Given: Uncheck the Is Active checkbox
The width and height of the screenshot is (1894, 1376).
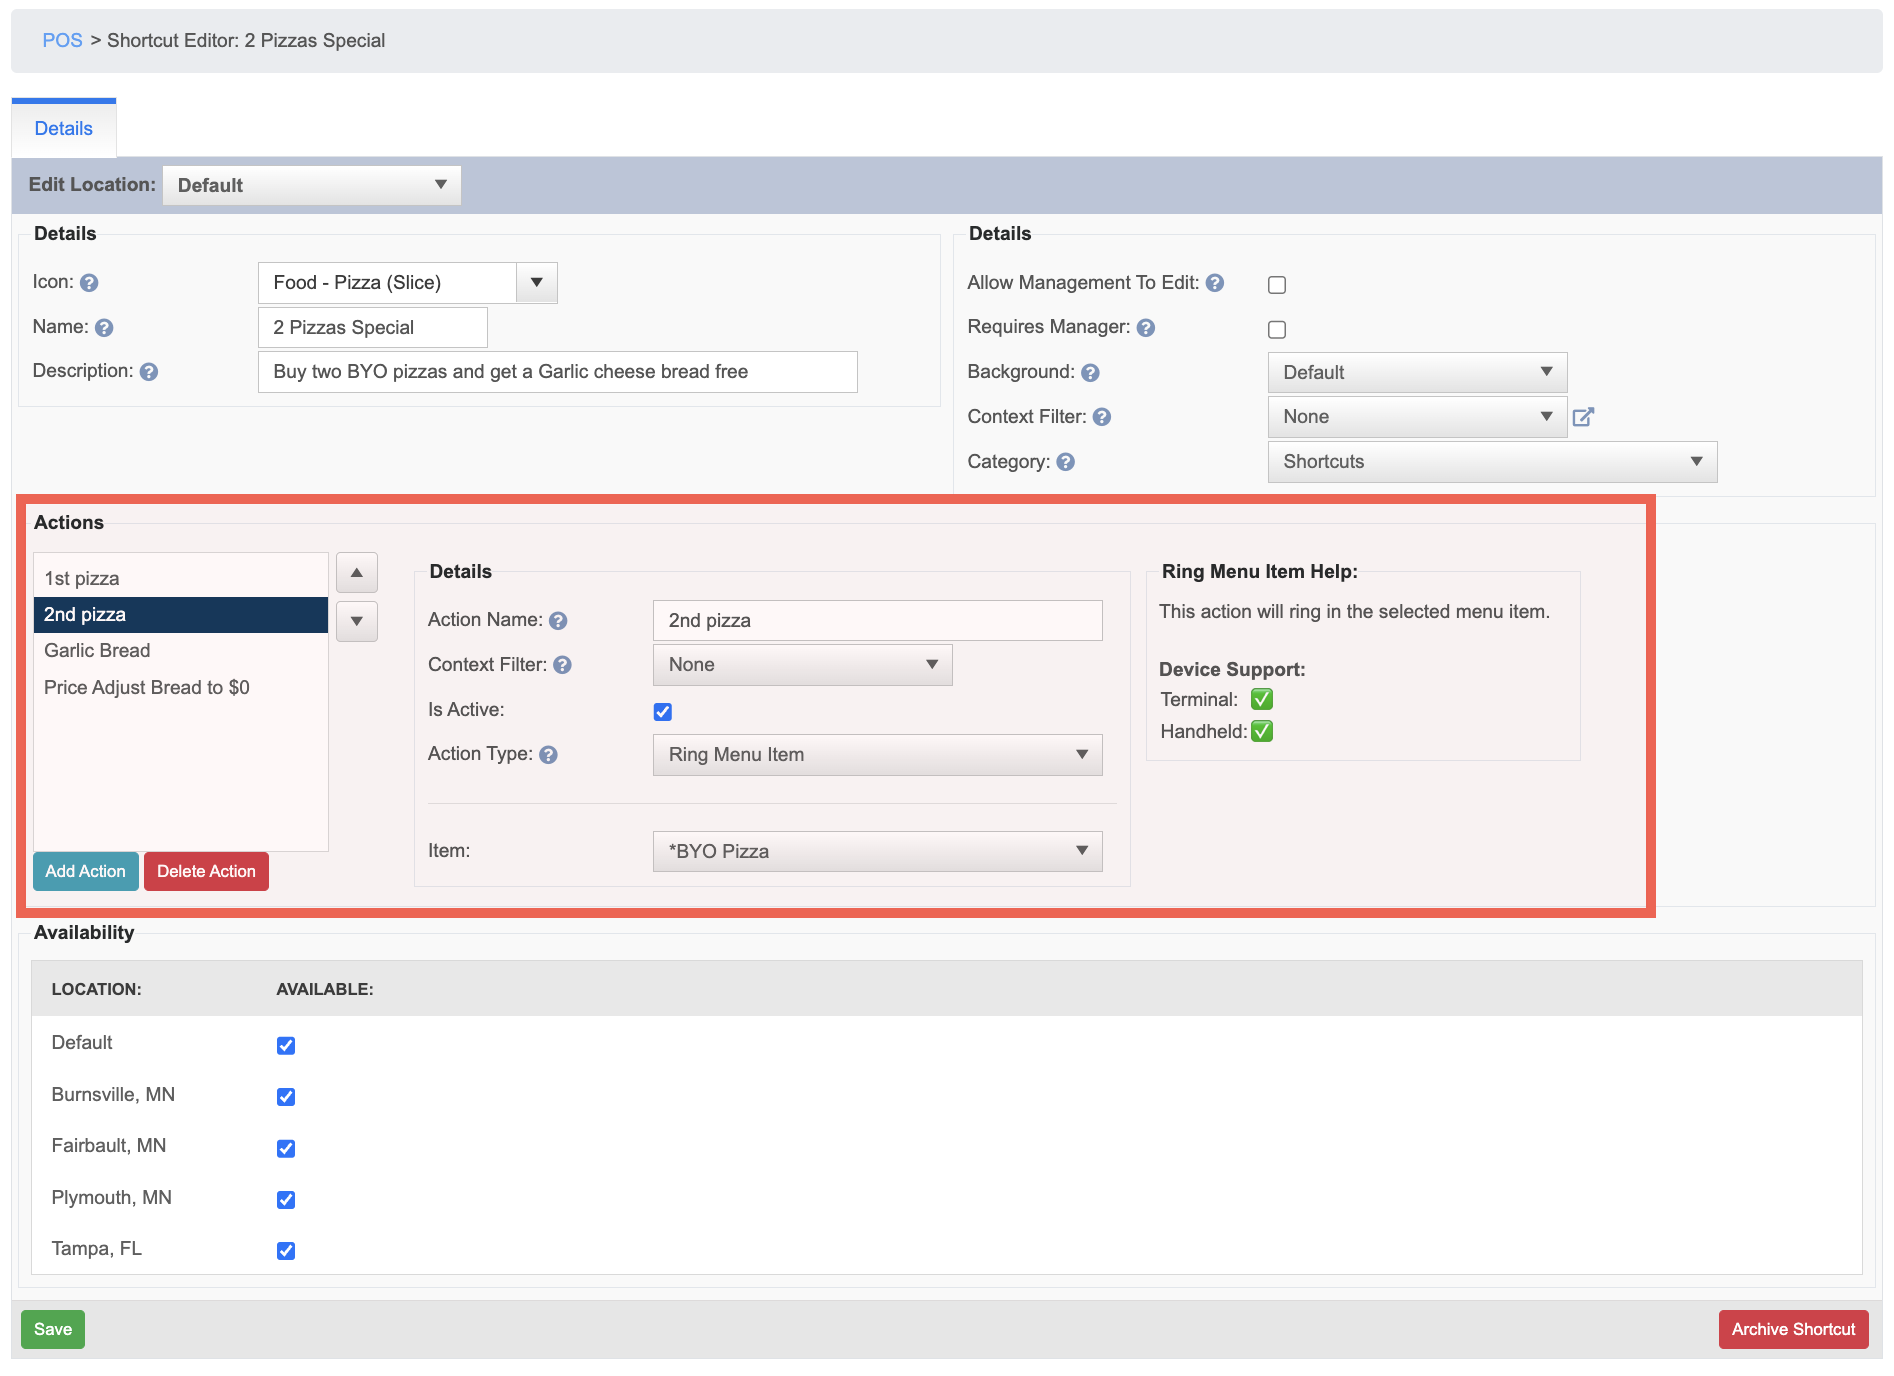Looking at the screenshot, I should pos(663,712).
